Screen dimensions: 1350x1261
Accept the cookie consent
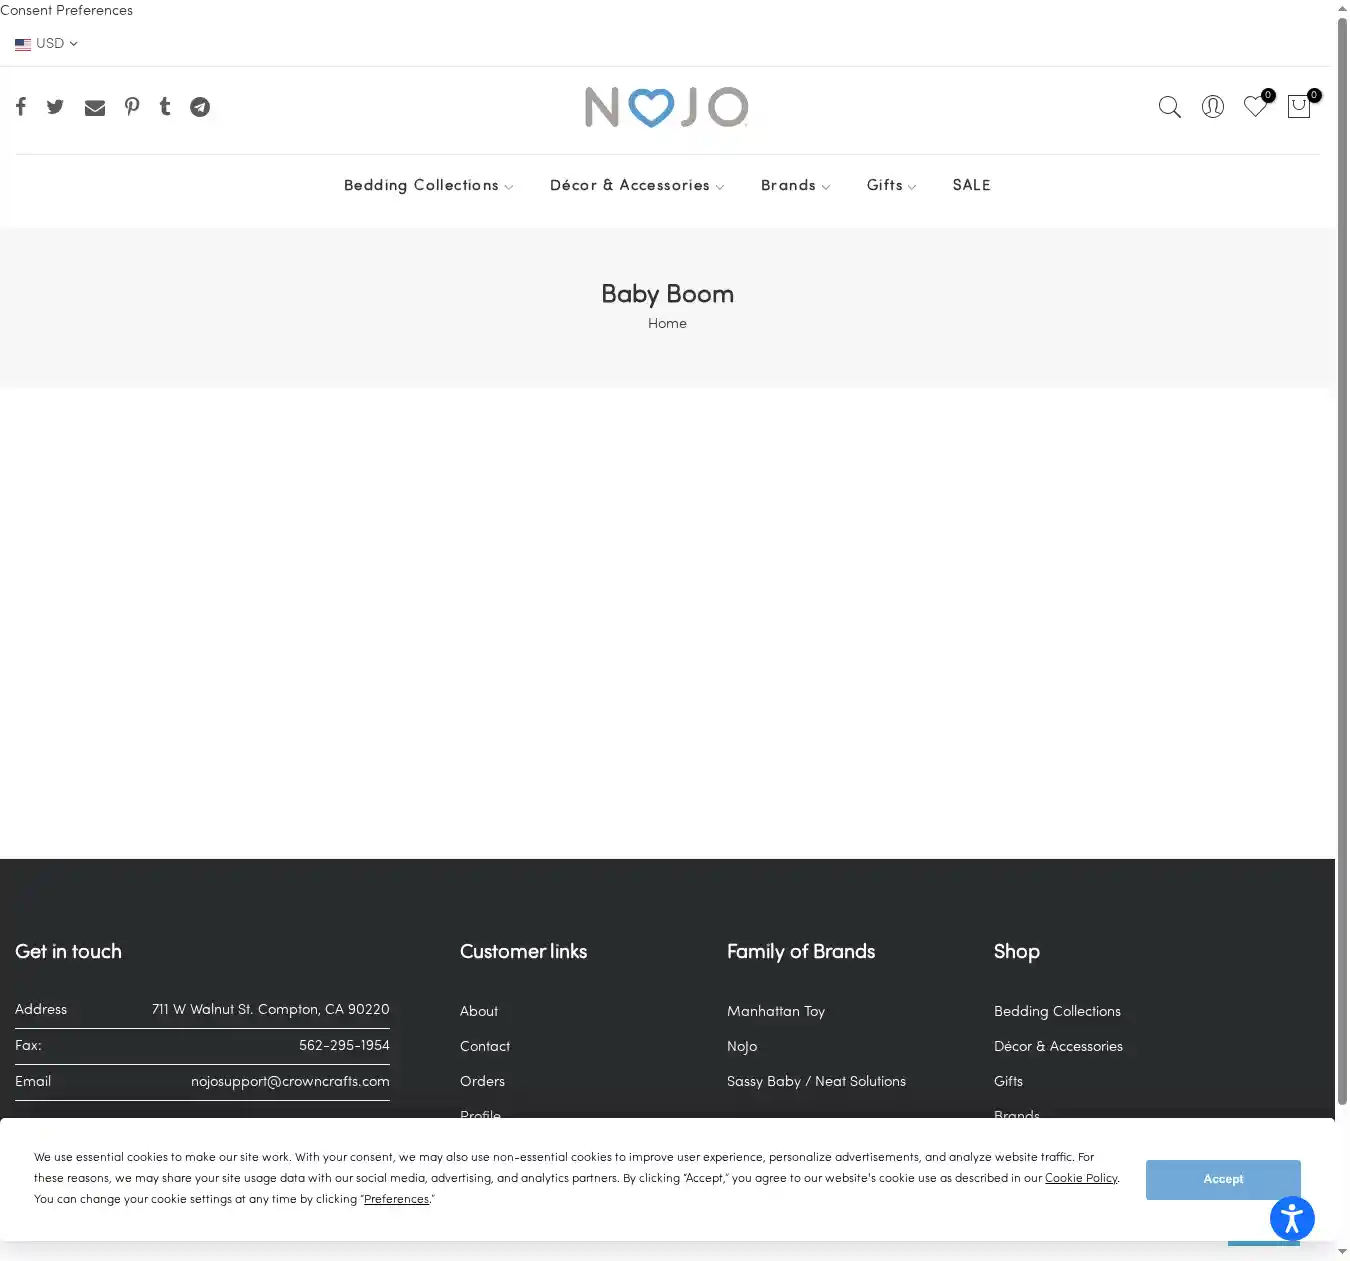pyautogui.click(x=1223, y=1180)
